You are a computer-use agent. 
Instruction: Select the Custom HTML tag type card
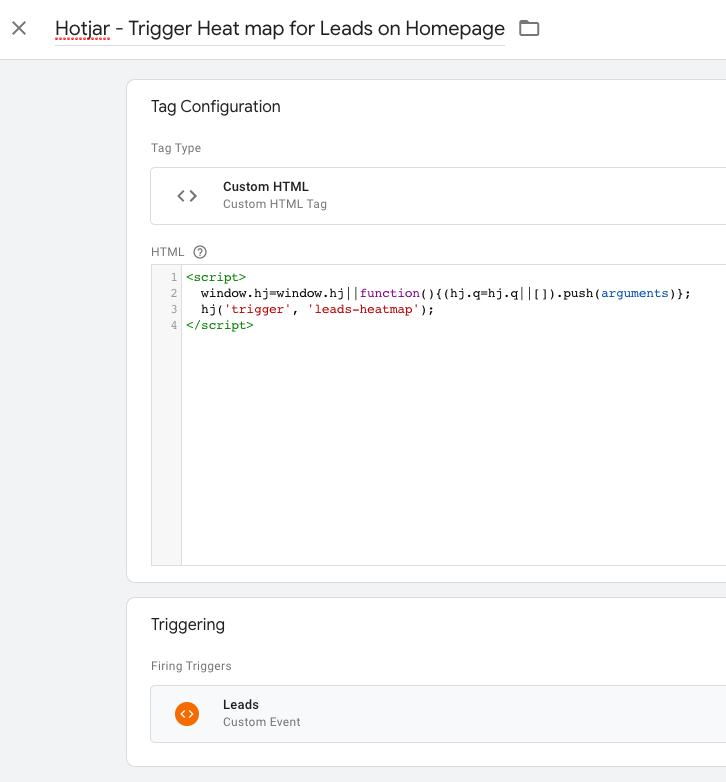coord(438,196)
